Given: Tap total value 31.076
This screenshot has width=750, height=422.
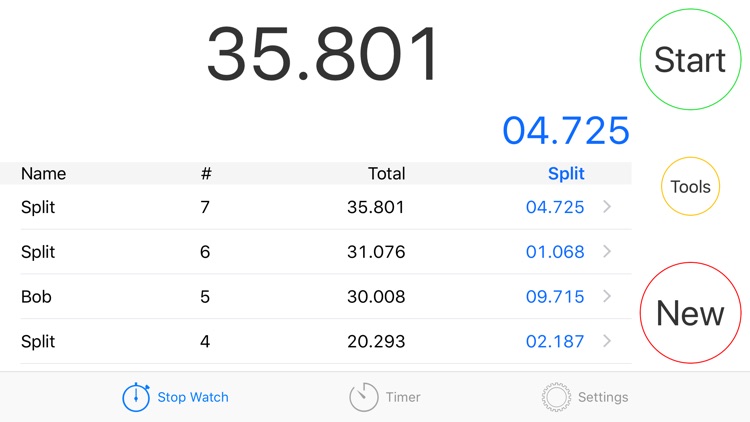Looking at the screenshot, I should (376, 252).
